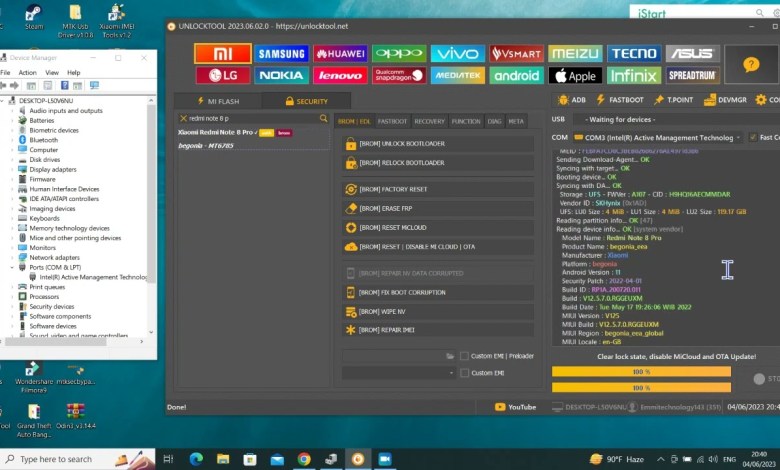Screen dimensions: 780x470
Task: Clear the model search with X icon
Action: click(x=183, y=118)
